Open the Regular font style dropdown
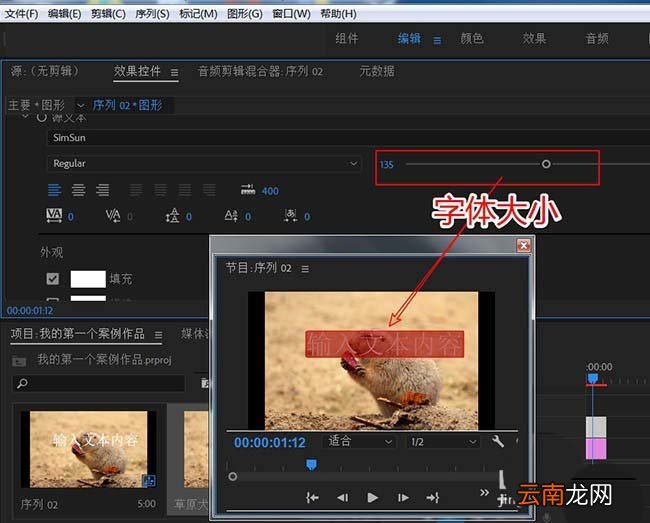650x523 pixels. click(x=204, y=163)
